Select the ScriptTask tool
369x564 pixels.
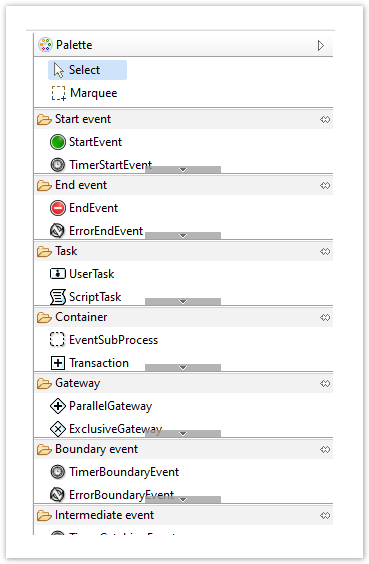86,297
